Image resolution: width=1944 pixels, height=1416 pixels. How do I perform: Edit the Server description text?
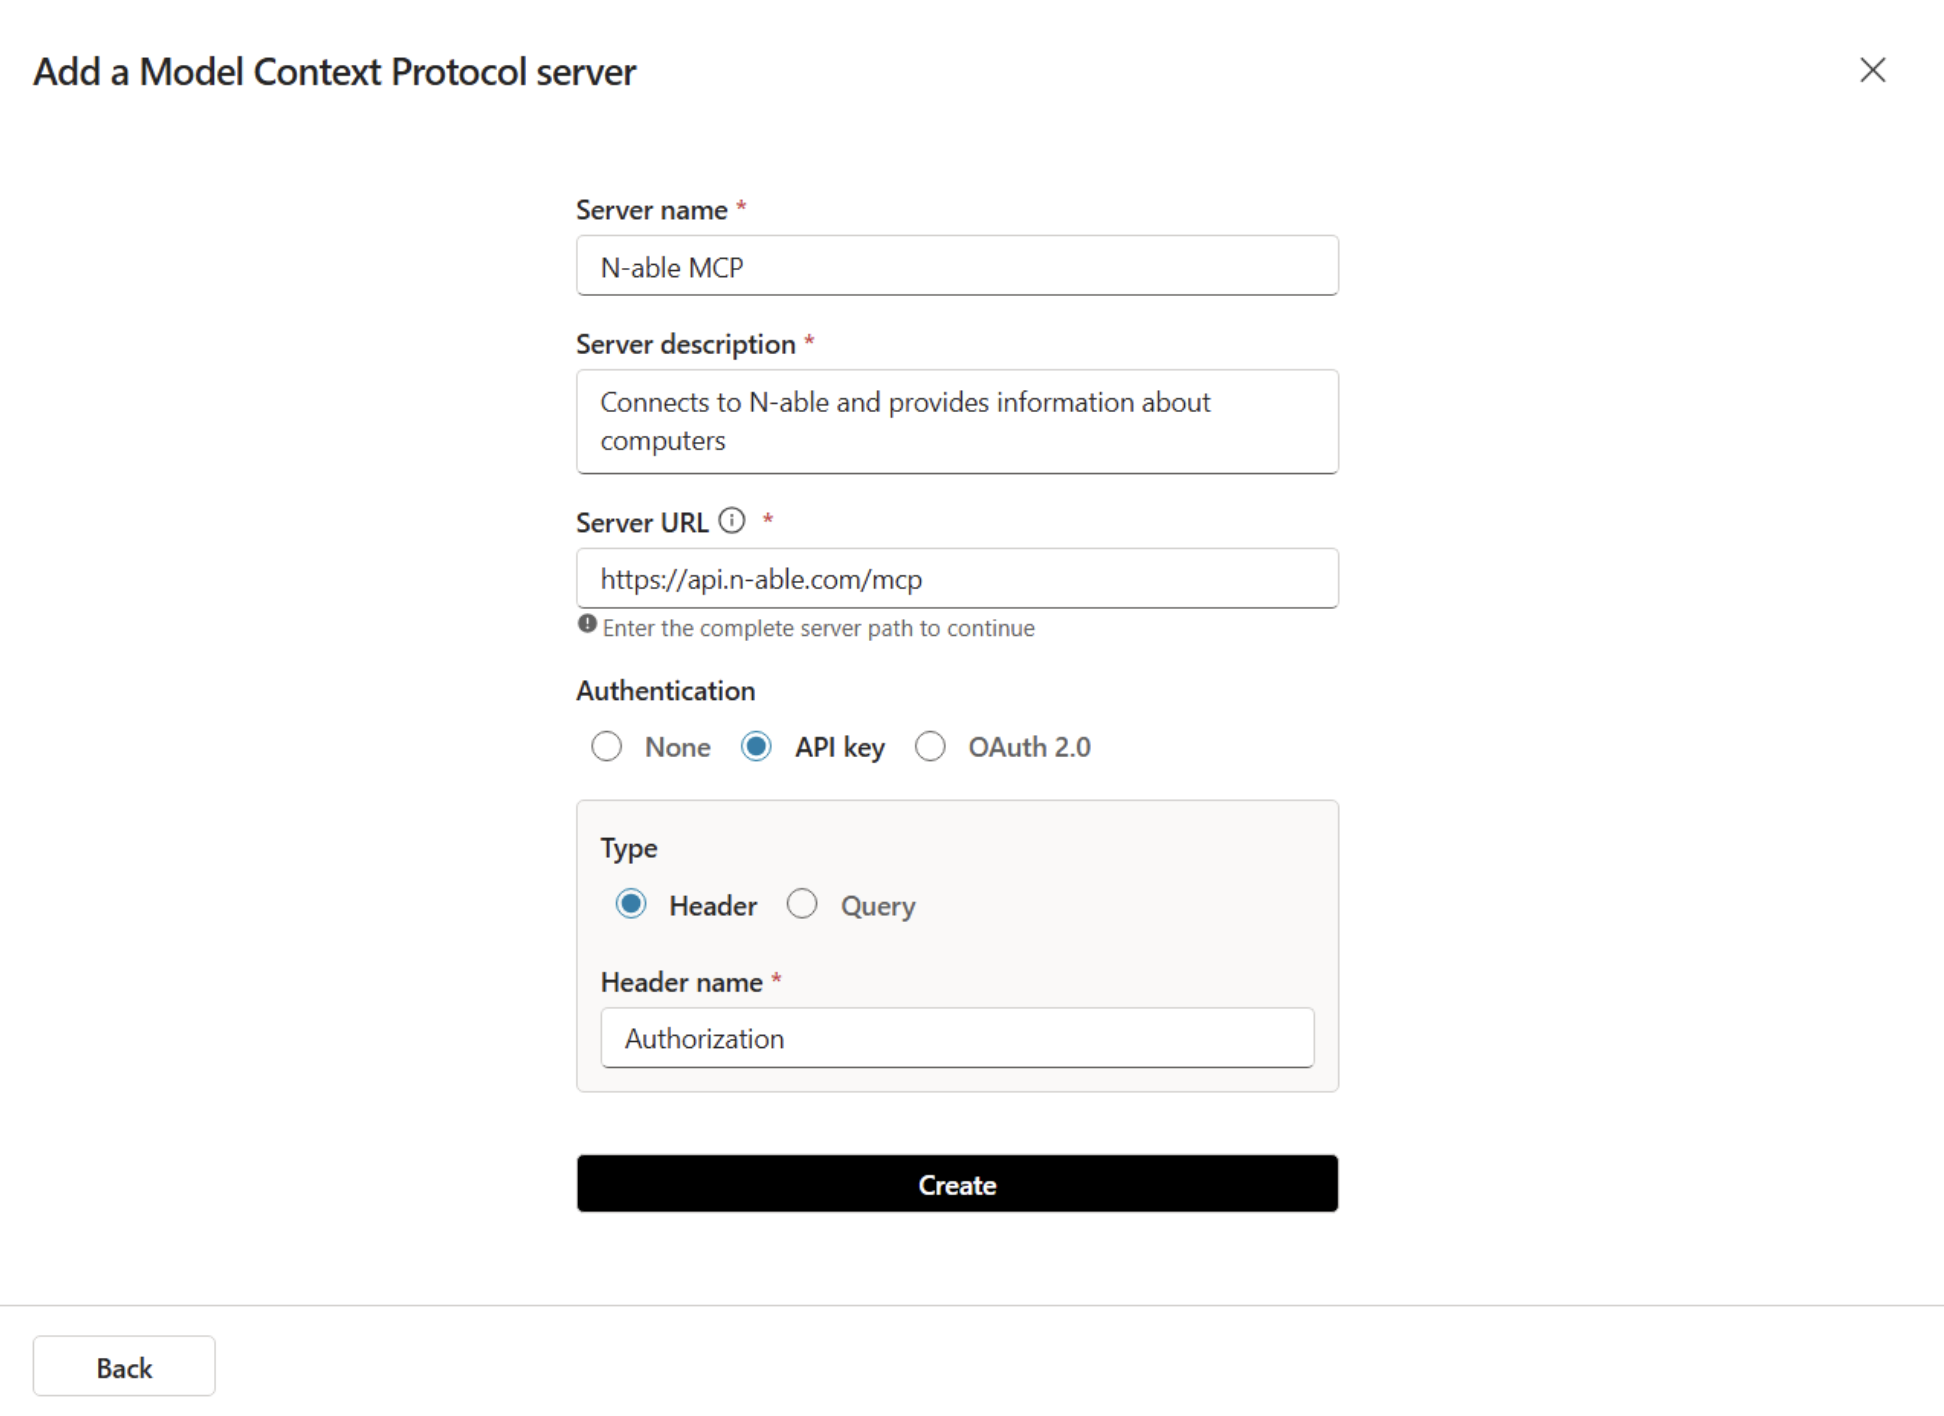click(956, 420)
